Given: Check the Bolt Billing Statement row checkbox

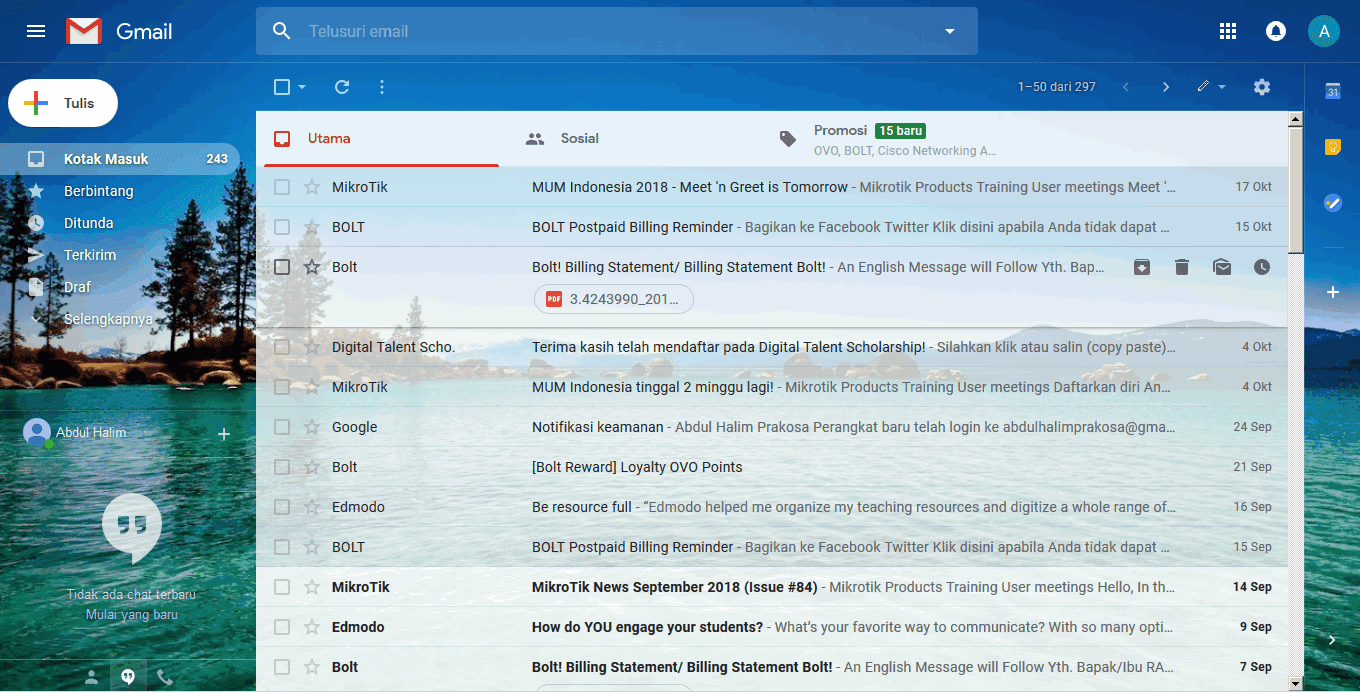Looking at the screenshot, I should (282, 267).
